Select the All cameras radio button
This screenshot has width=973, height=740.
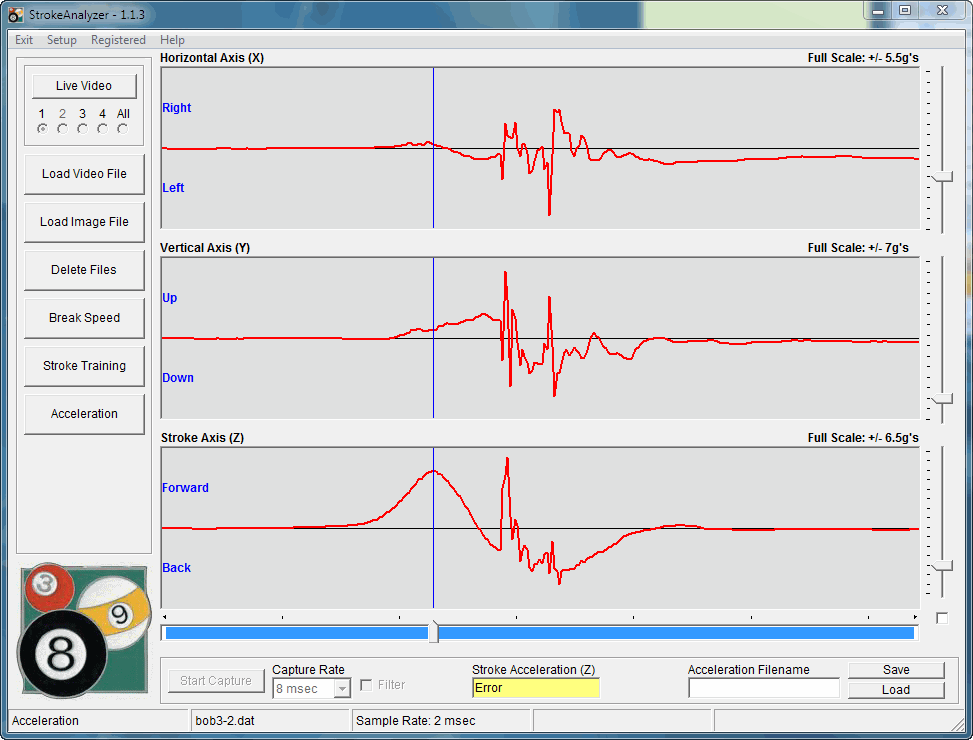tap(122, 129)
